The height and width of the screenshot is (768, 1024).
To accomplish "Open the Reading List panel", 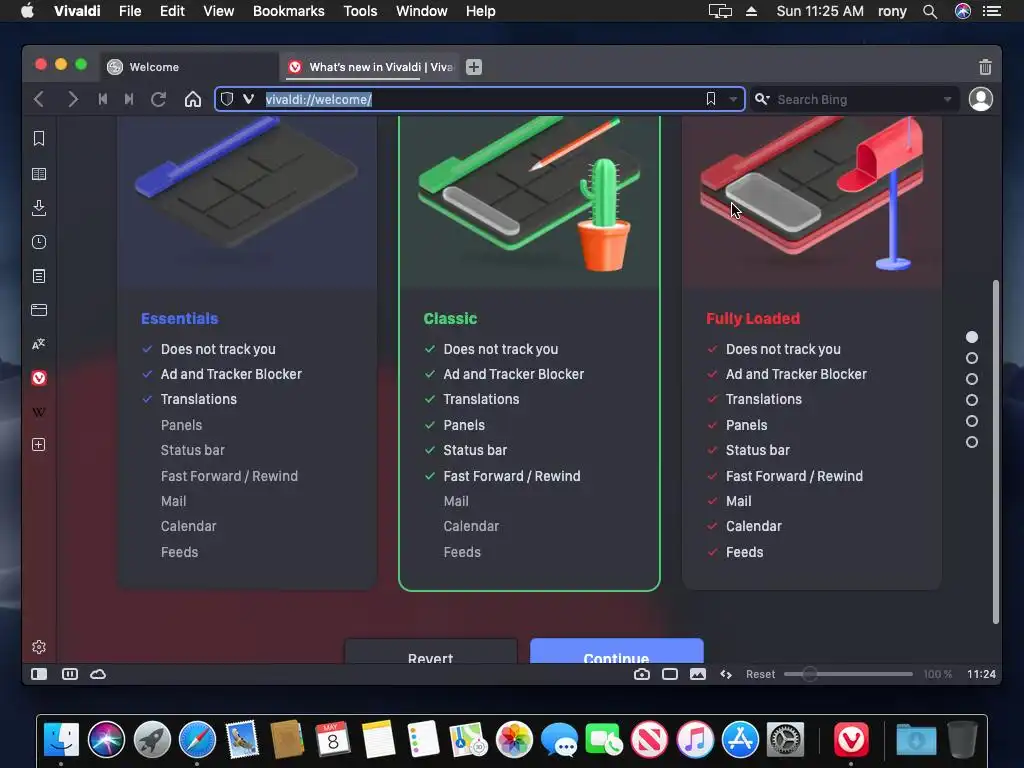I will click(x=39, y=174).
